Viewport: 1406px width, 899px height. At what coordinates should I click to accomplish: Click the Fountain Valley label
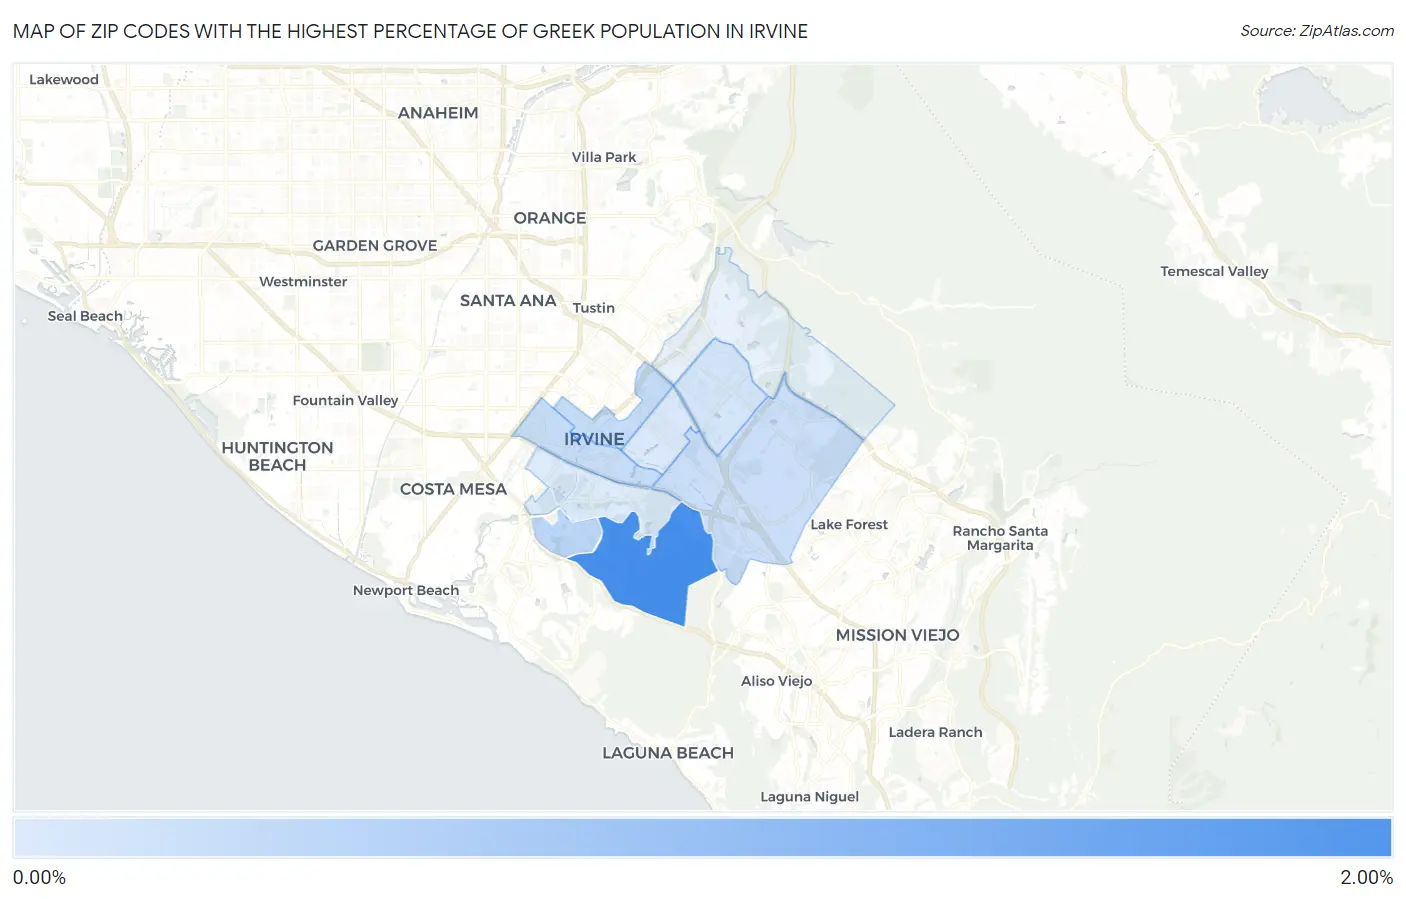(x=345, y=401)
